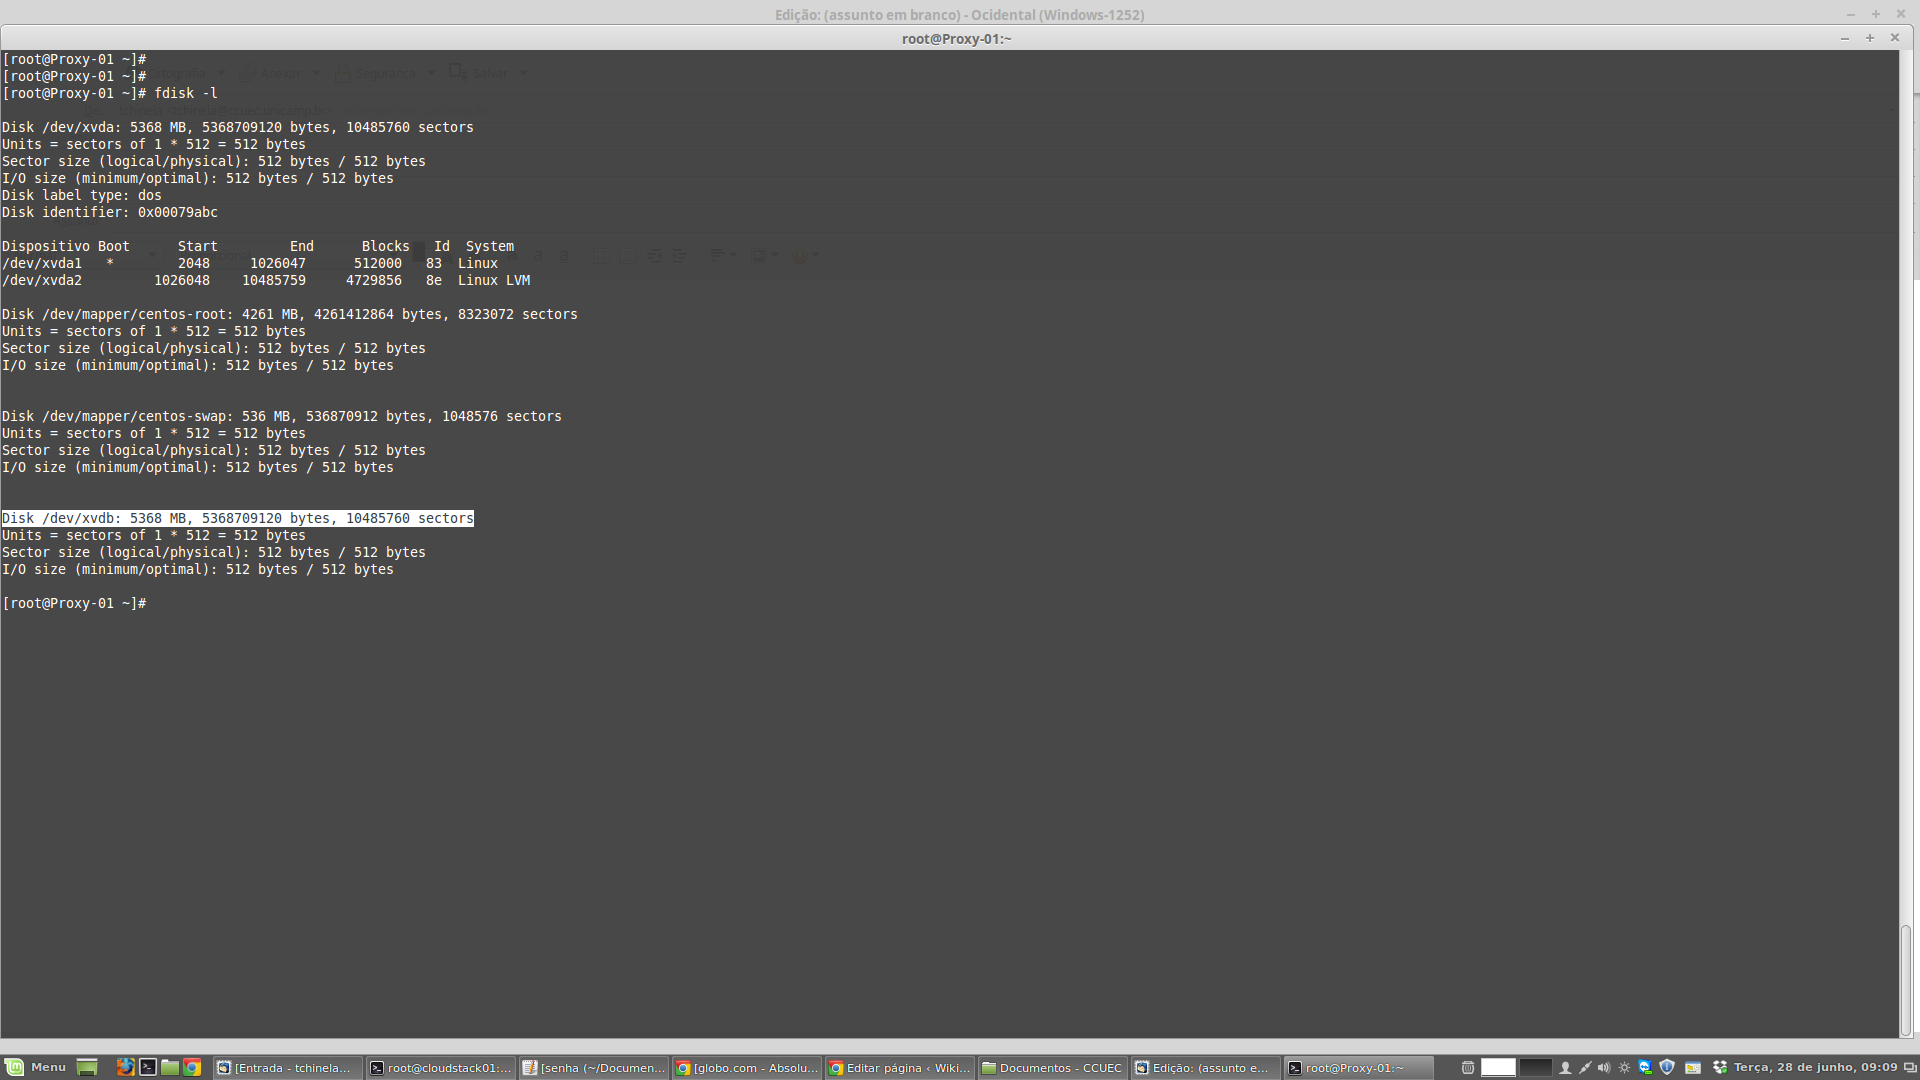The width and height of the screenshot is (1920, 1080).
Task: Open the Linux Mint Menu
Action: click(x=36, y=1067)
